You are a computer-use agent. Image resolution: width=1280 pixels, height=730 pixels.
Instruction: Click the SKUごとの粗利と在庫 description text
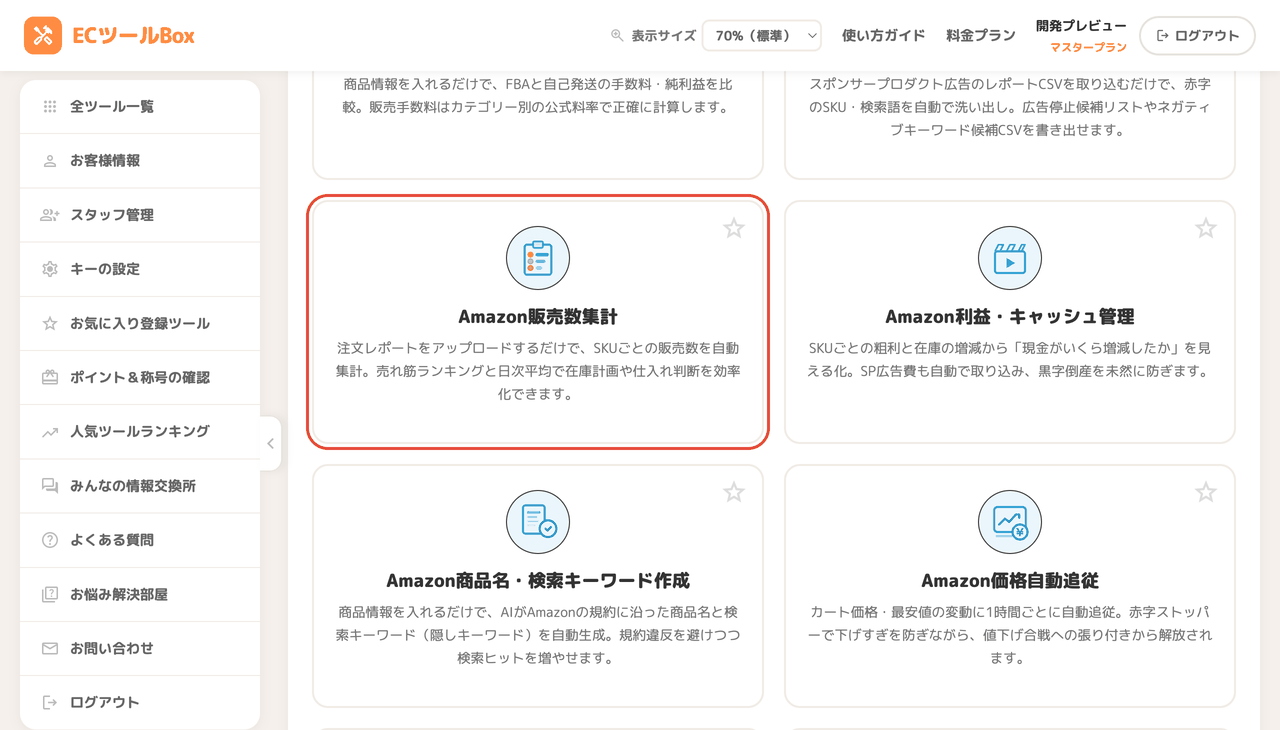(1010, 360)
